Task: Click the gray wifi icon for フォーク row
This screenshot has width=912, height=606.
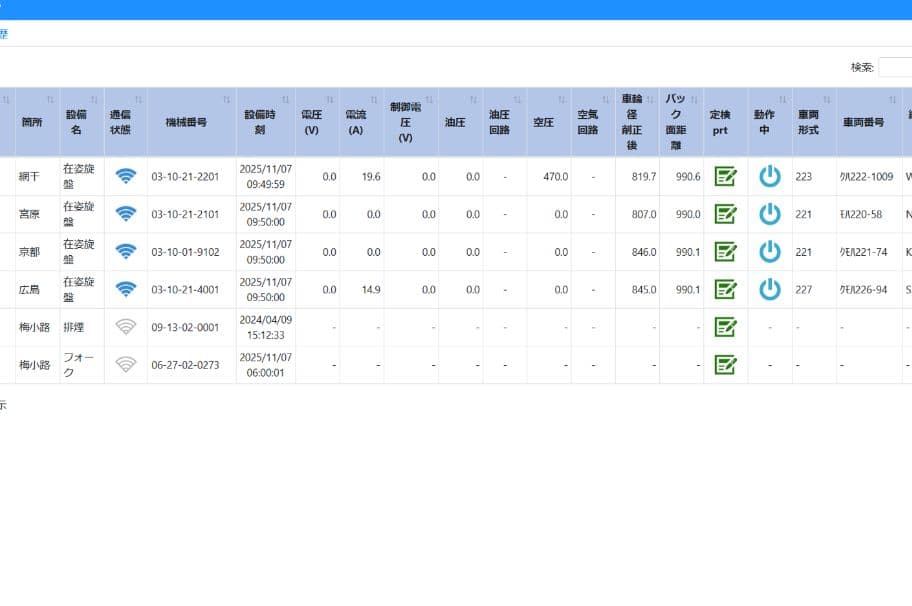Action: [x=126, y=365]
